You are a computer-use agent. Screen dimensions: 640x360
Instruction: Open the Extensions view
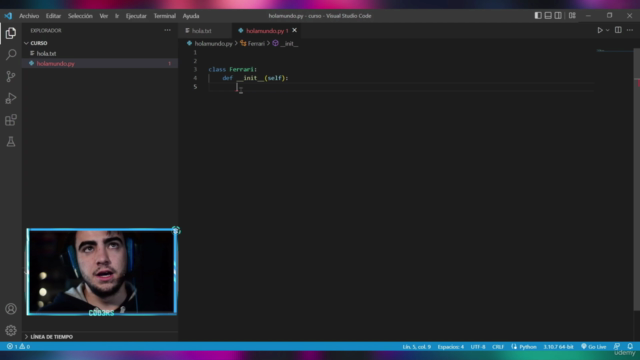pyautogui.click(x=11, y=120)
